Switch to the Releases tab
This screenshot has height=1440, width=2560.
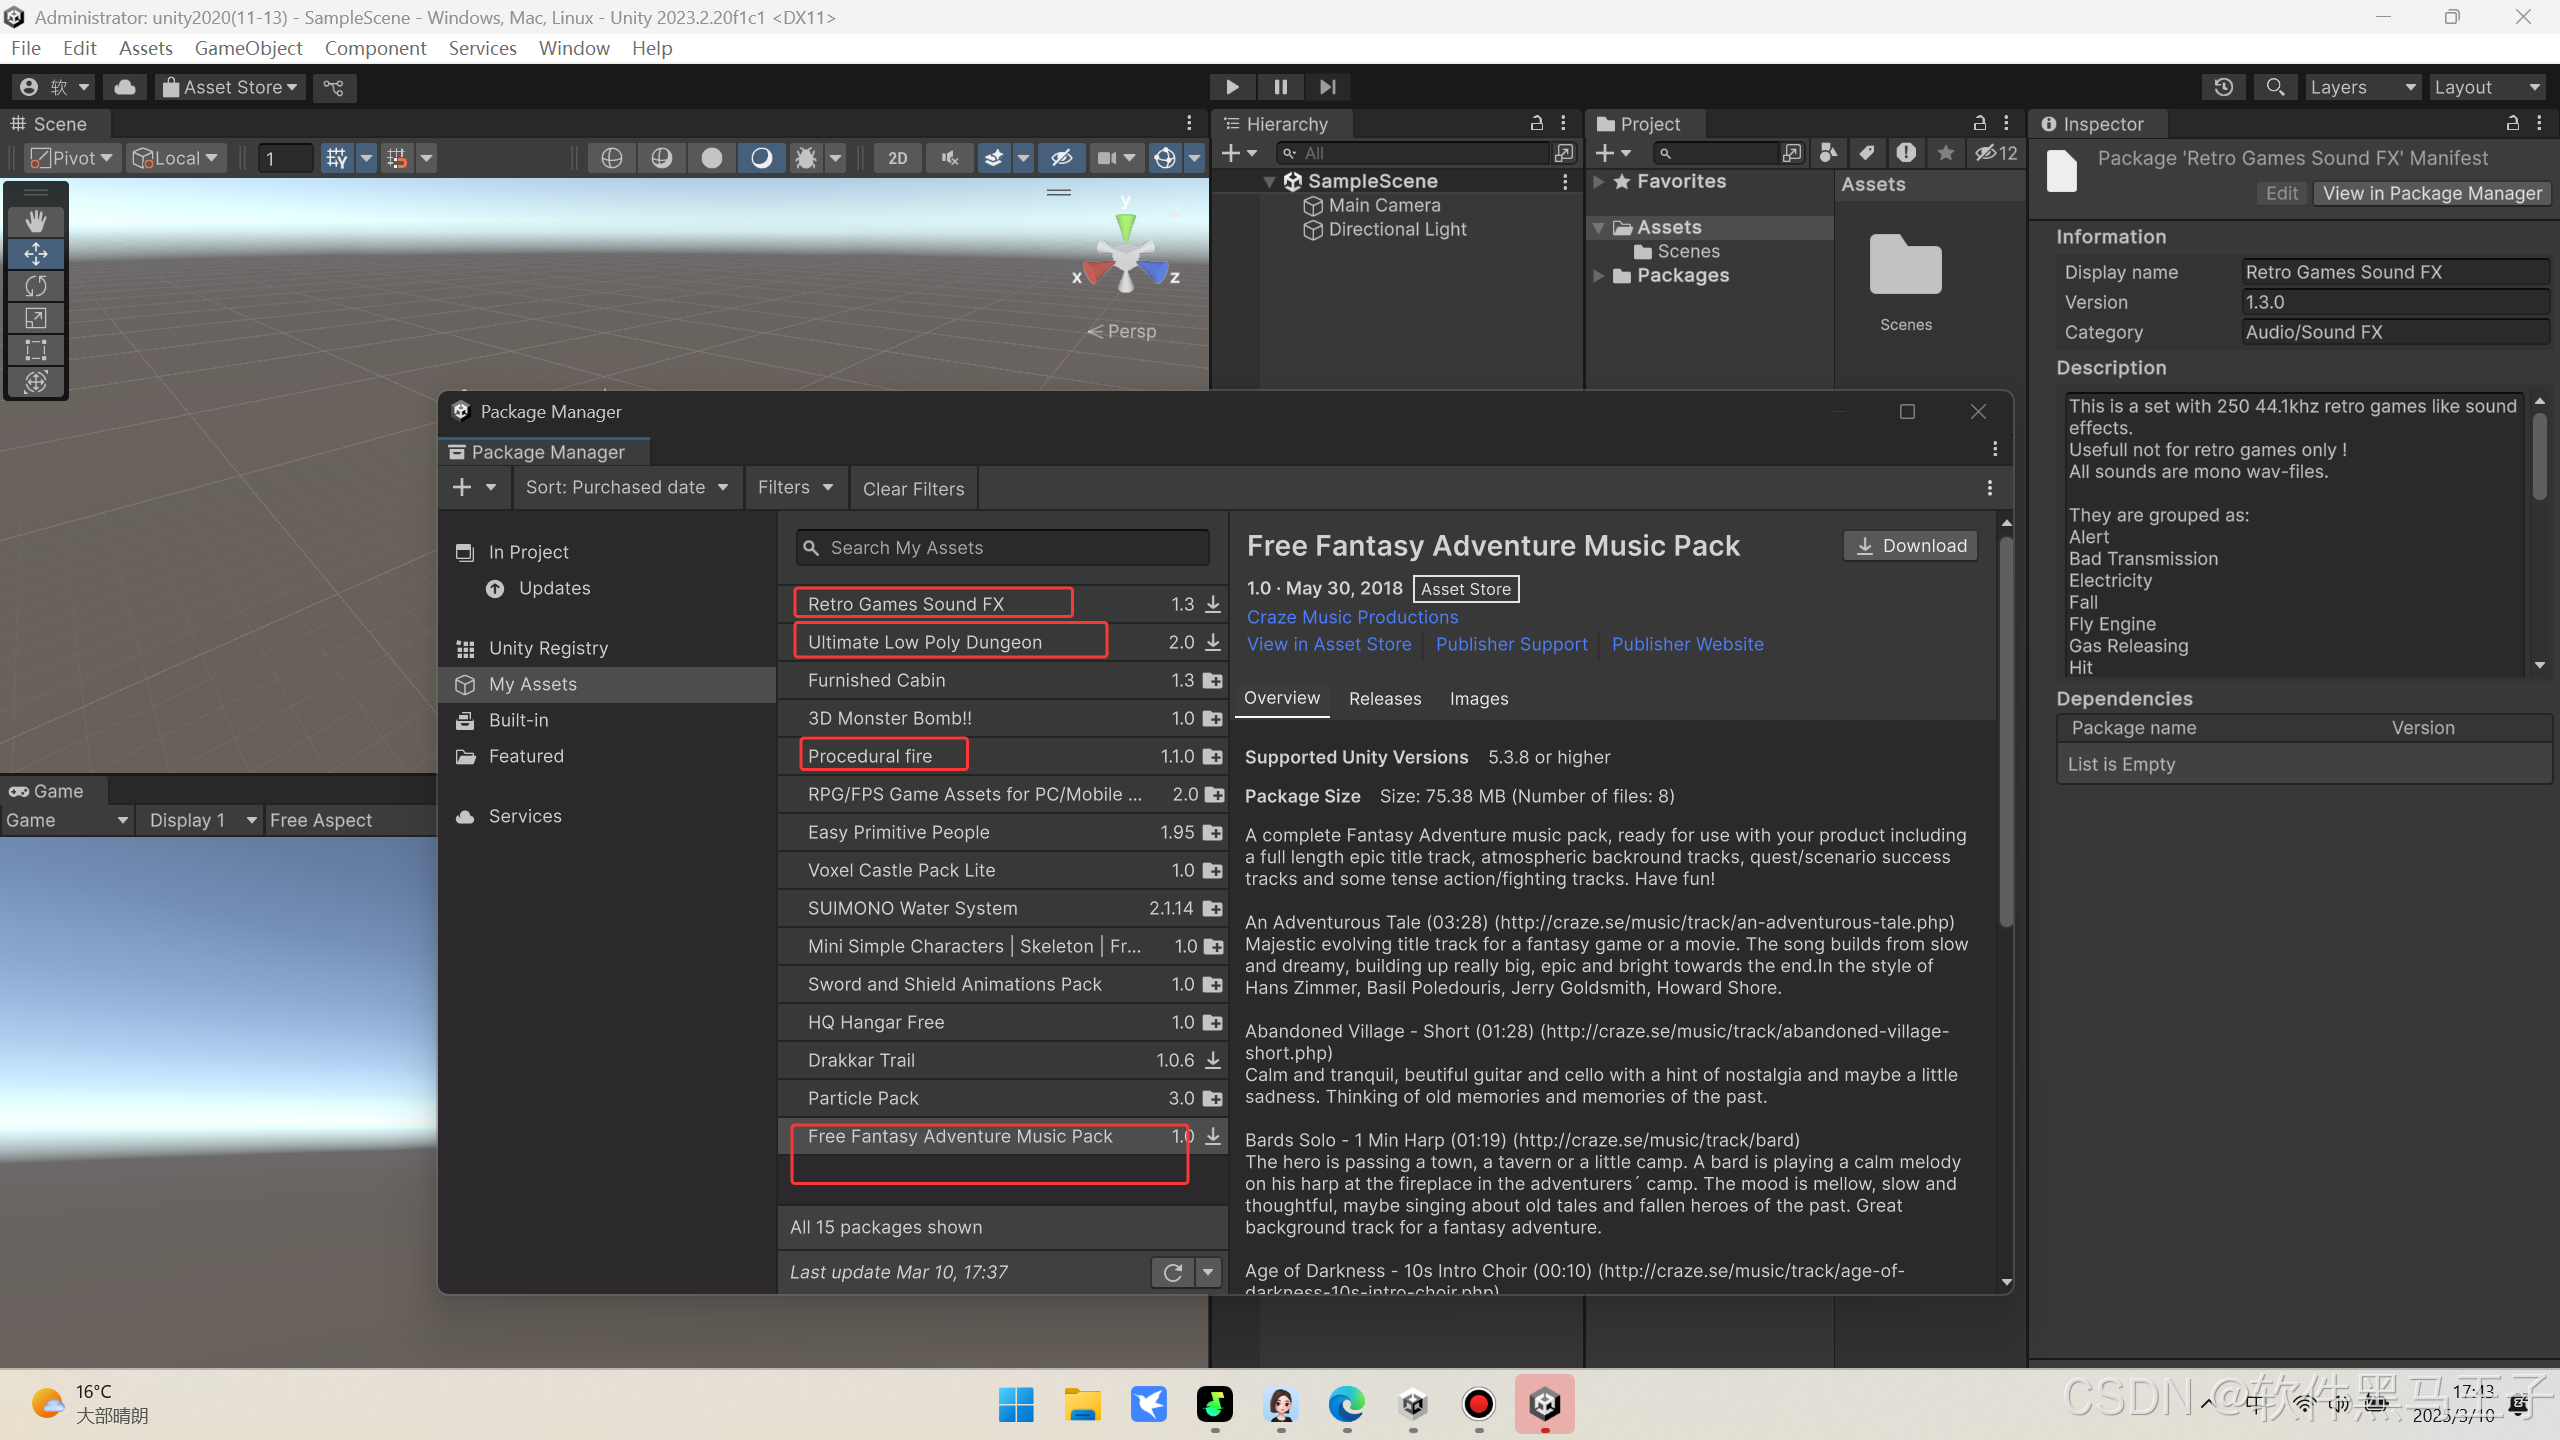pos(1384,698)
